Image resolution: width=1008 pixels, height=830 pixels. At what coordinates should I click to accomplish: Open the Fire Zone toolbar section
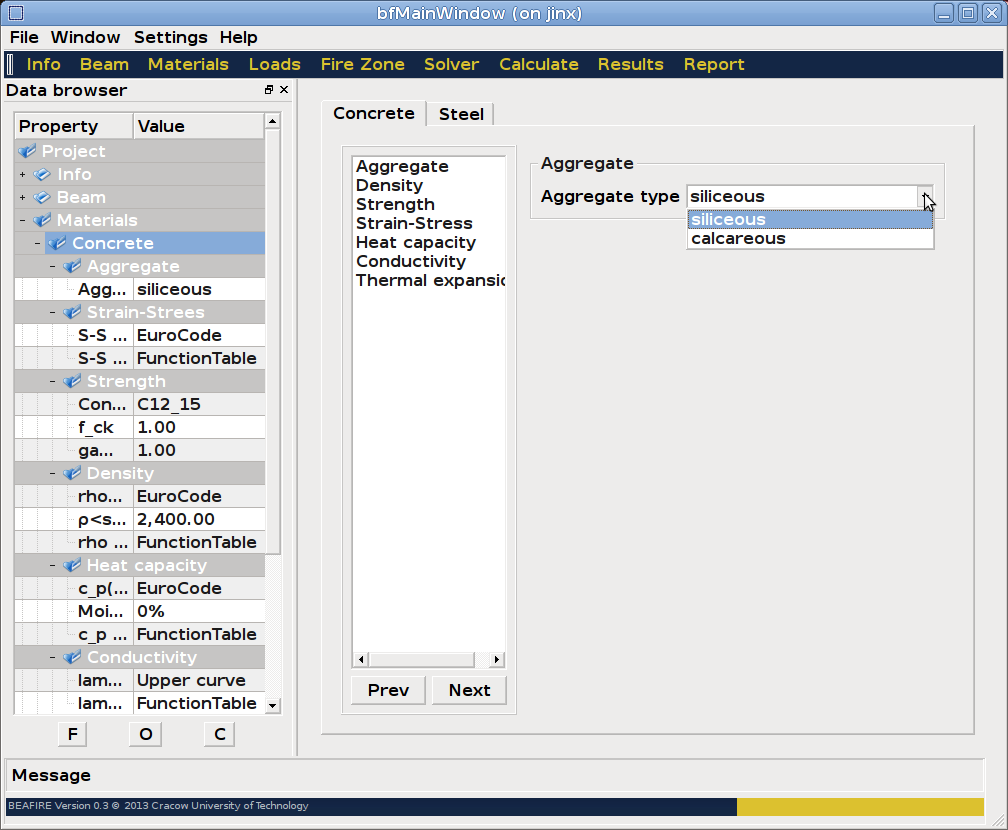click(362, 64)
